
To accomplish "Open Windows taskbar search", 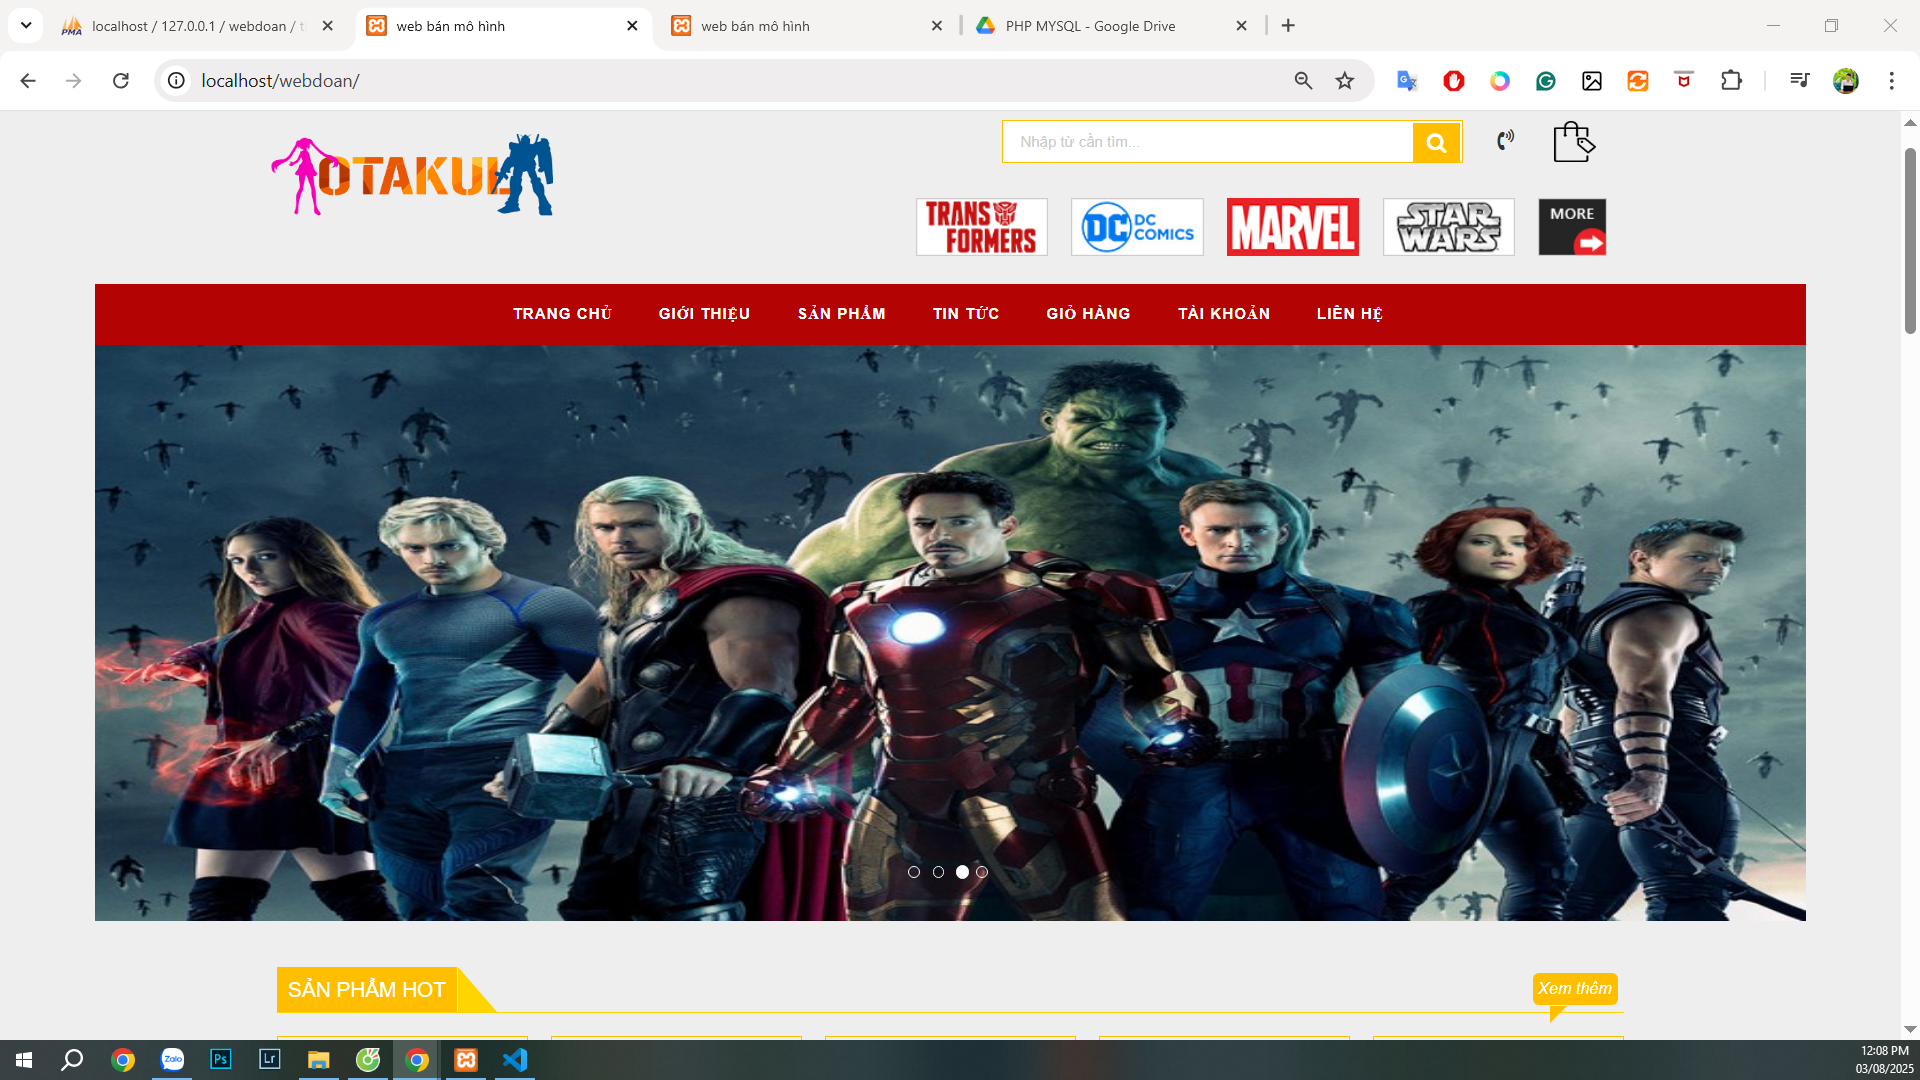I will tap(72, 1060).
